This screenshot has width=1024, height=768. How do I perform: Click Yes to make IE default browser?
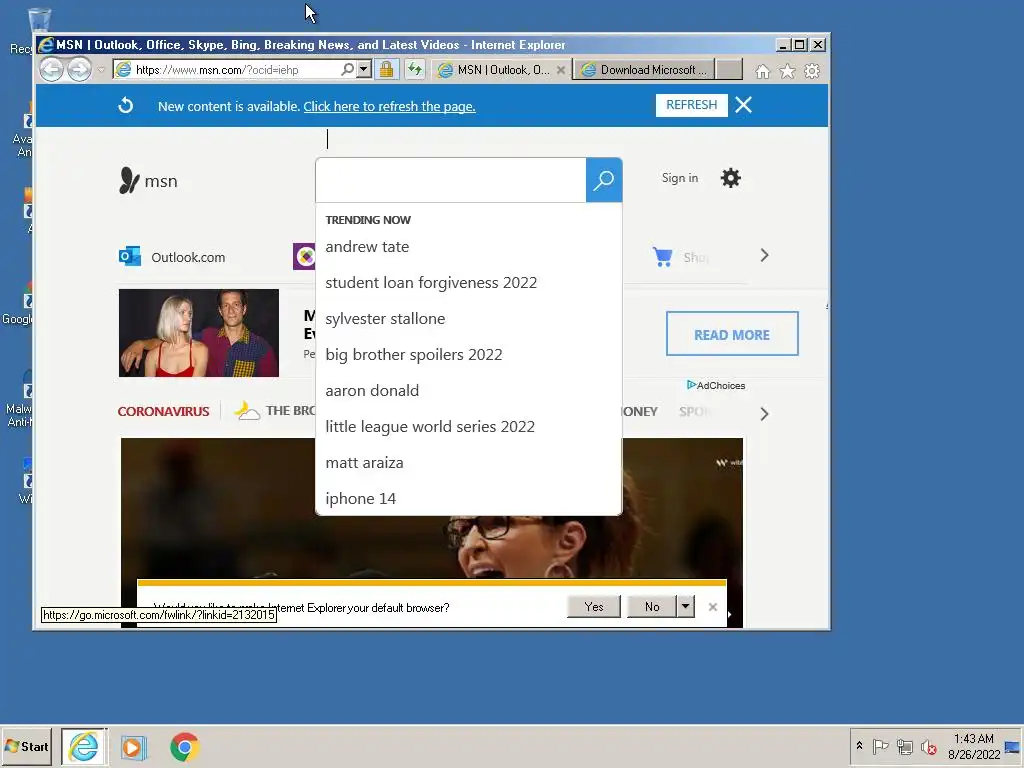594,607
